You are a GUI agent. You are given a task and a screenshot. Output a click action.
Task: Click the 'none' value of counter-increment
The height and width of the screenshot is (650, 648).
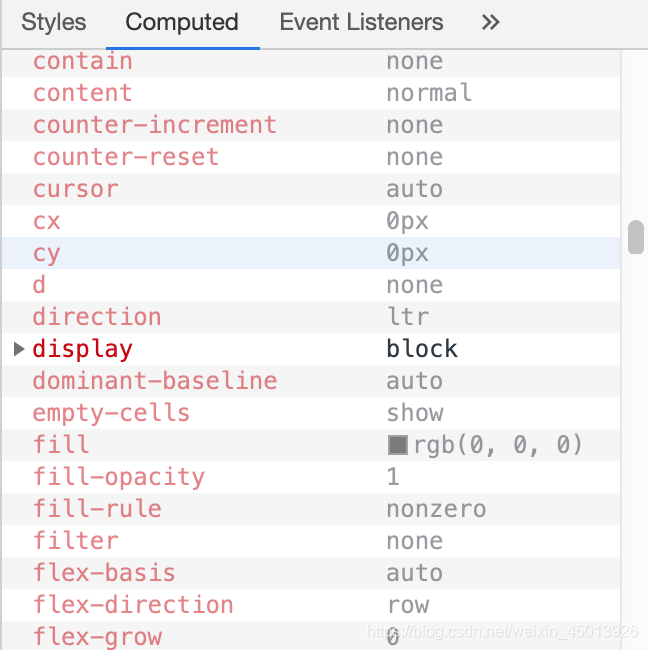[415, 125]
